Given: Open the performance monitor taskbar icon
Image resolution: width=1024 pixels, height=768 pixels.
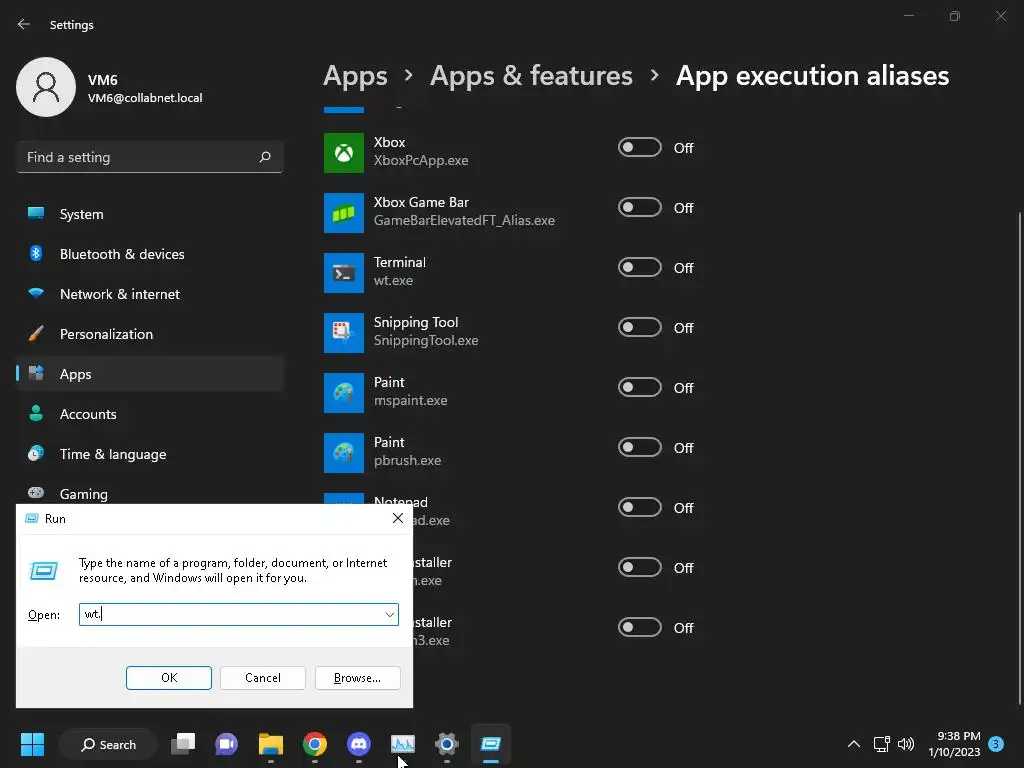Looking at the screenshot, I should pyautogui.click(x=402, y=744).
